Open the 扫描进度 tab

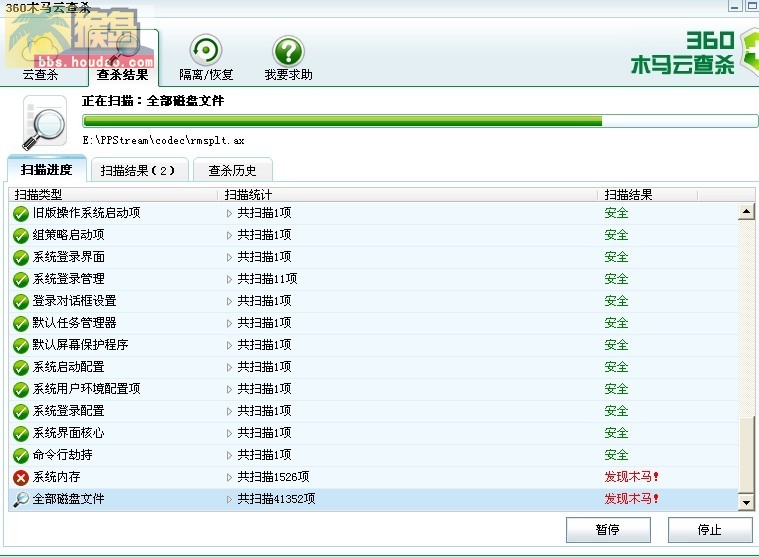click(x=46, y=169)
